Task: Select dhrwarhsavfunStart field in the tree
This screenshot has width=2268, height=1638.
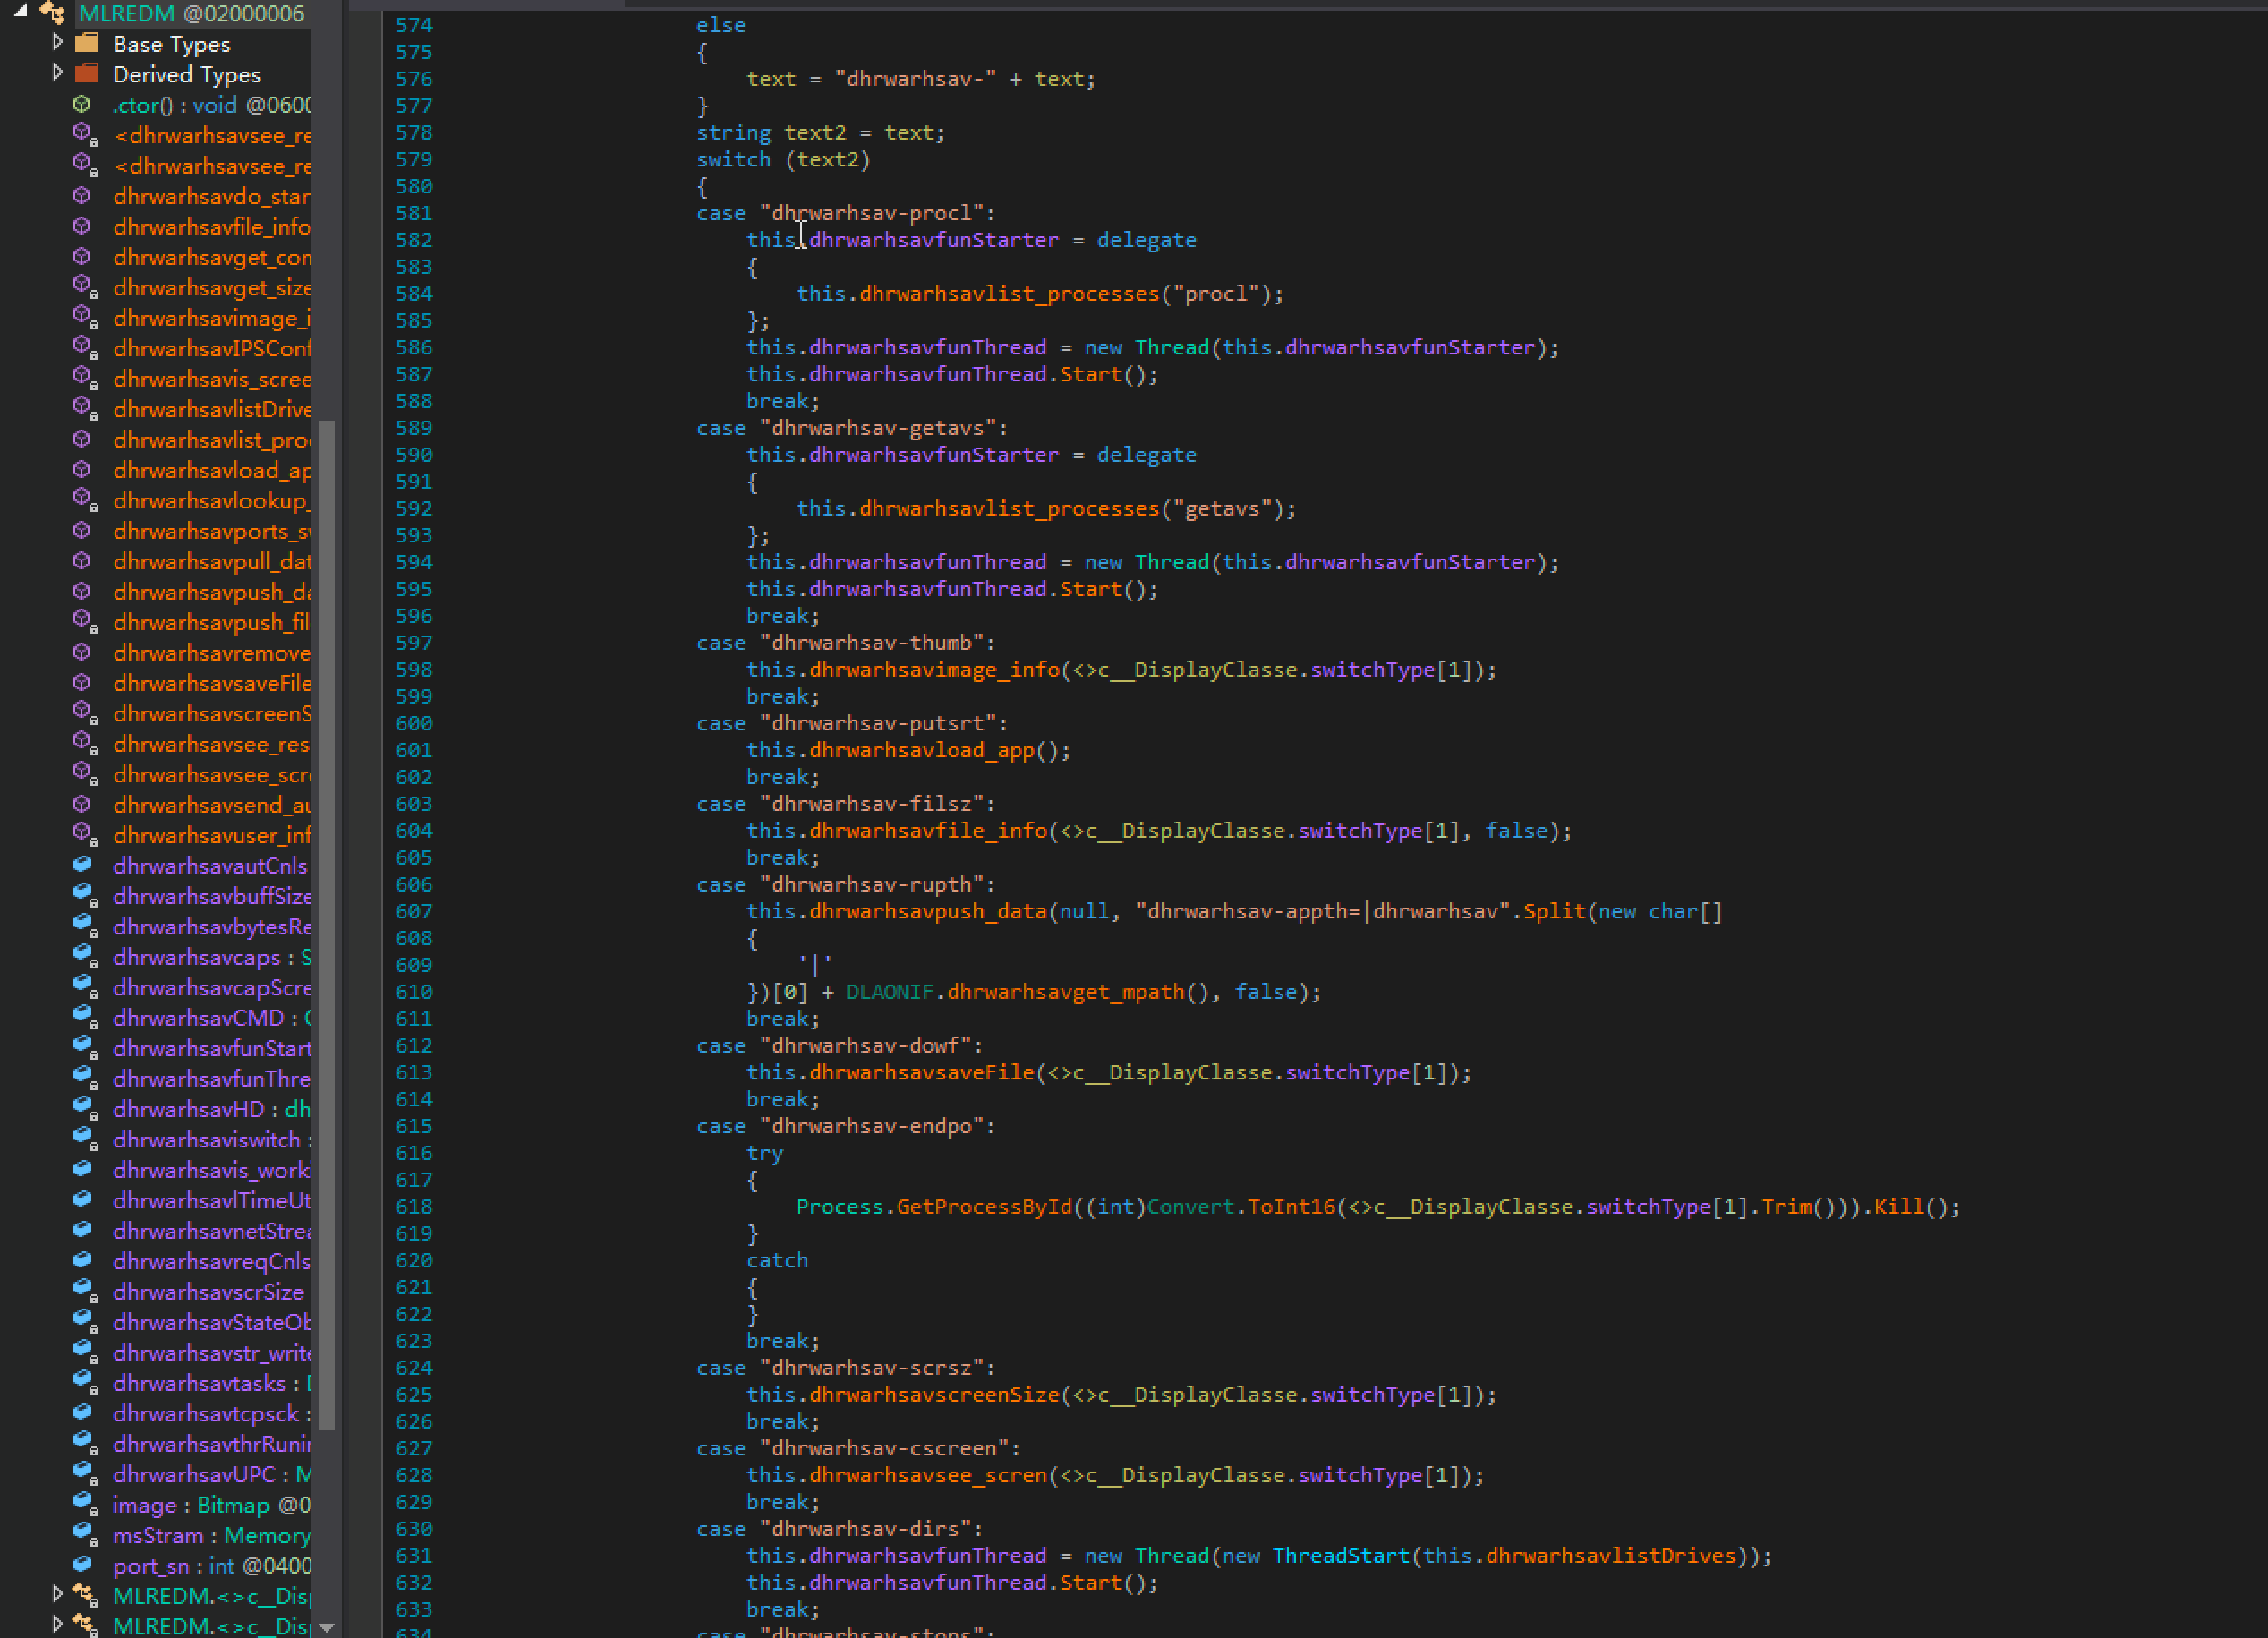Action: point(212,1048)
